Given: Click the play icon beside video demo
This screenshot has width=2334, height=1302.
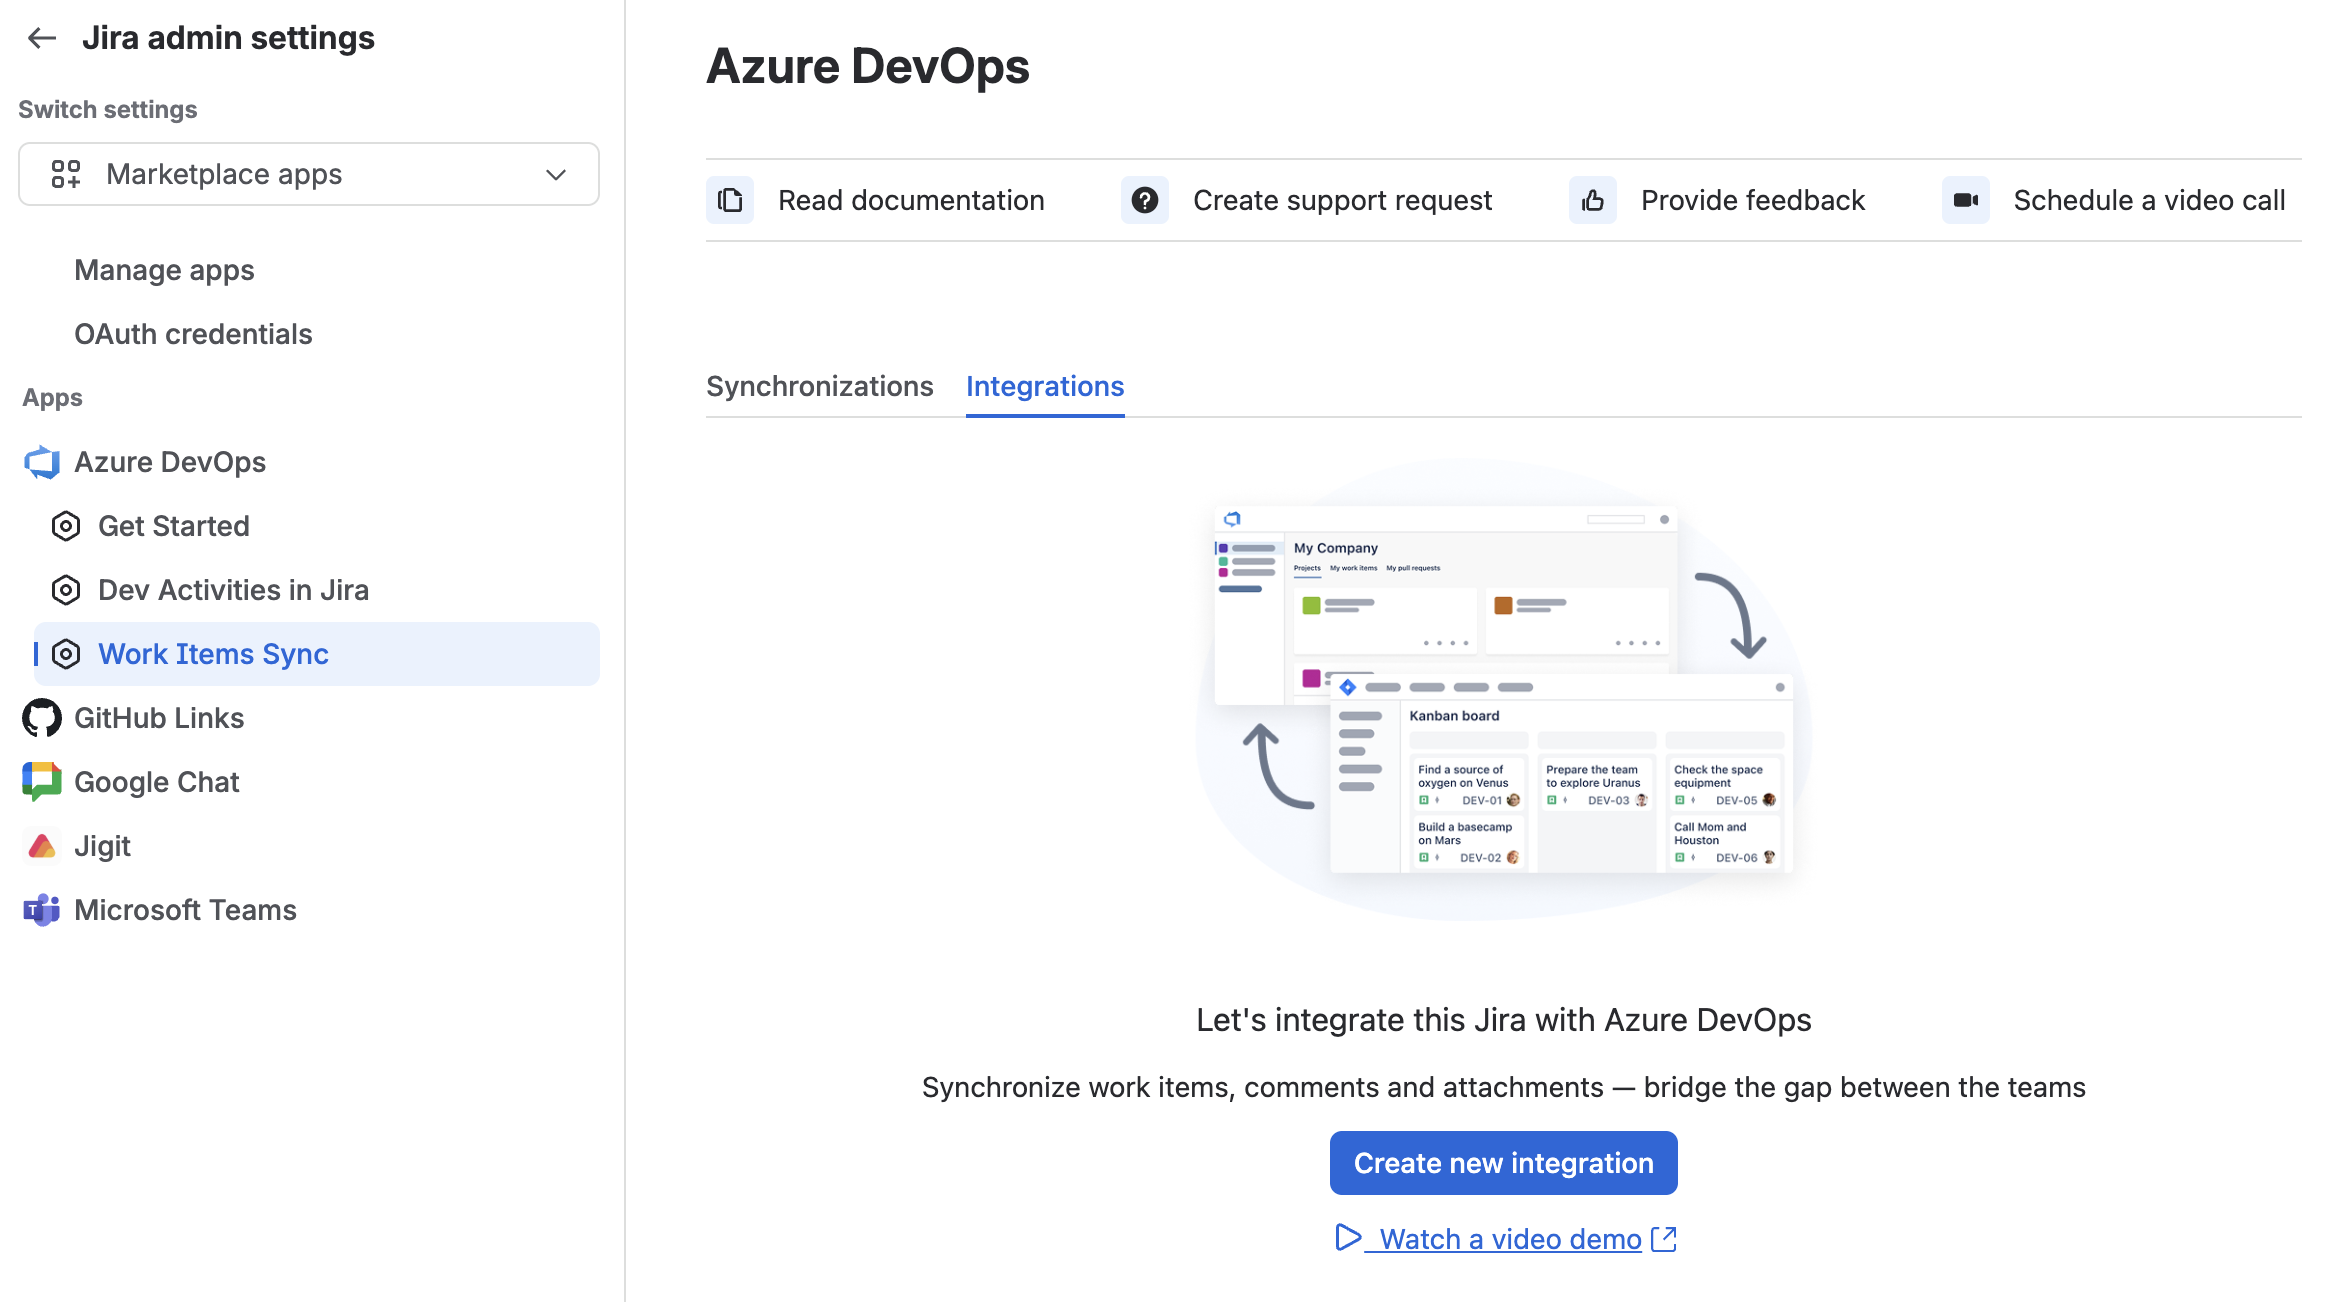Looking at the screenshot, I should 1348,1238.
